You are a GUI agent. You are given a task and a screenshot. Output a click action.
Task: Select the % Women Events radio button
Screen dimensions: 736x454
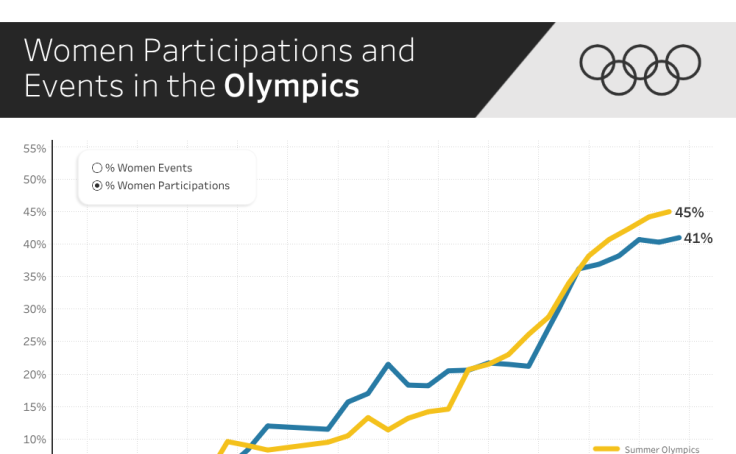click(97, 168)
